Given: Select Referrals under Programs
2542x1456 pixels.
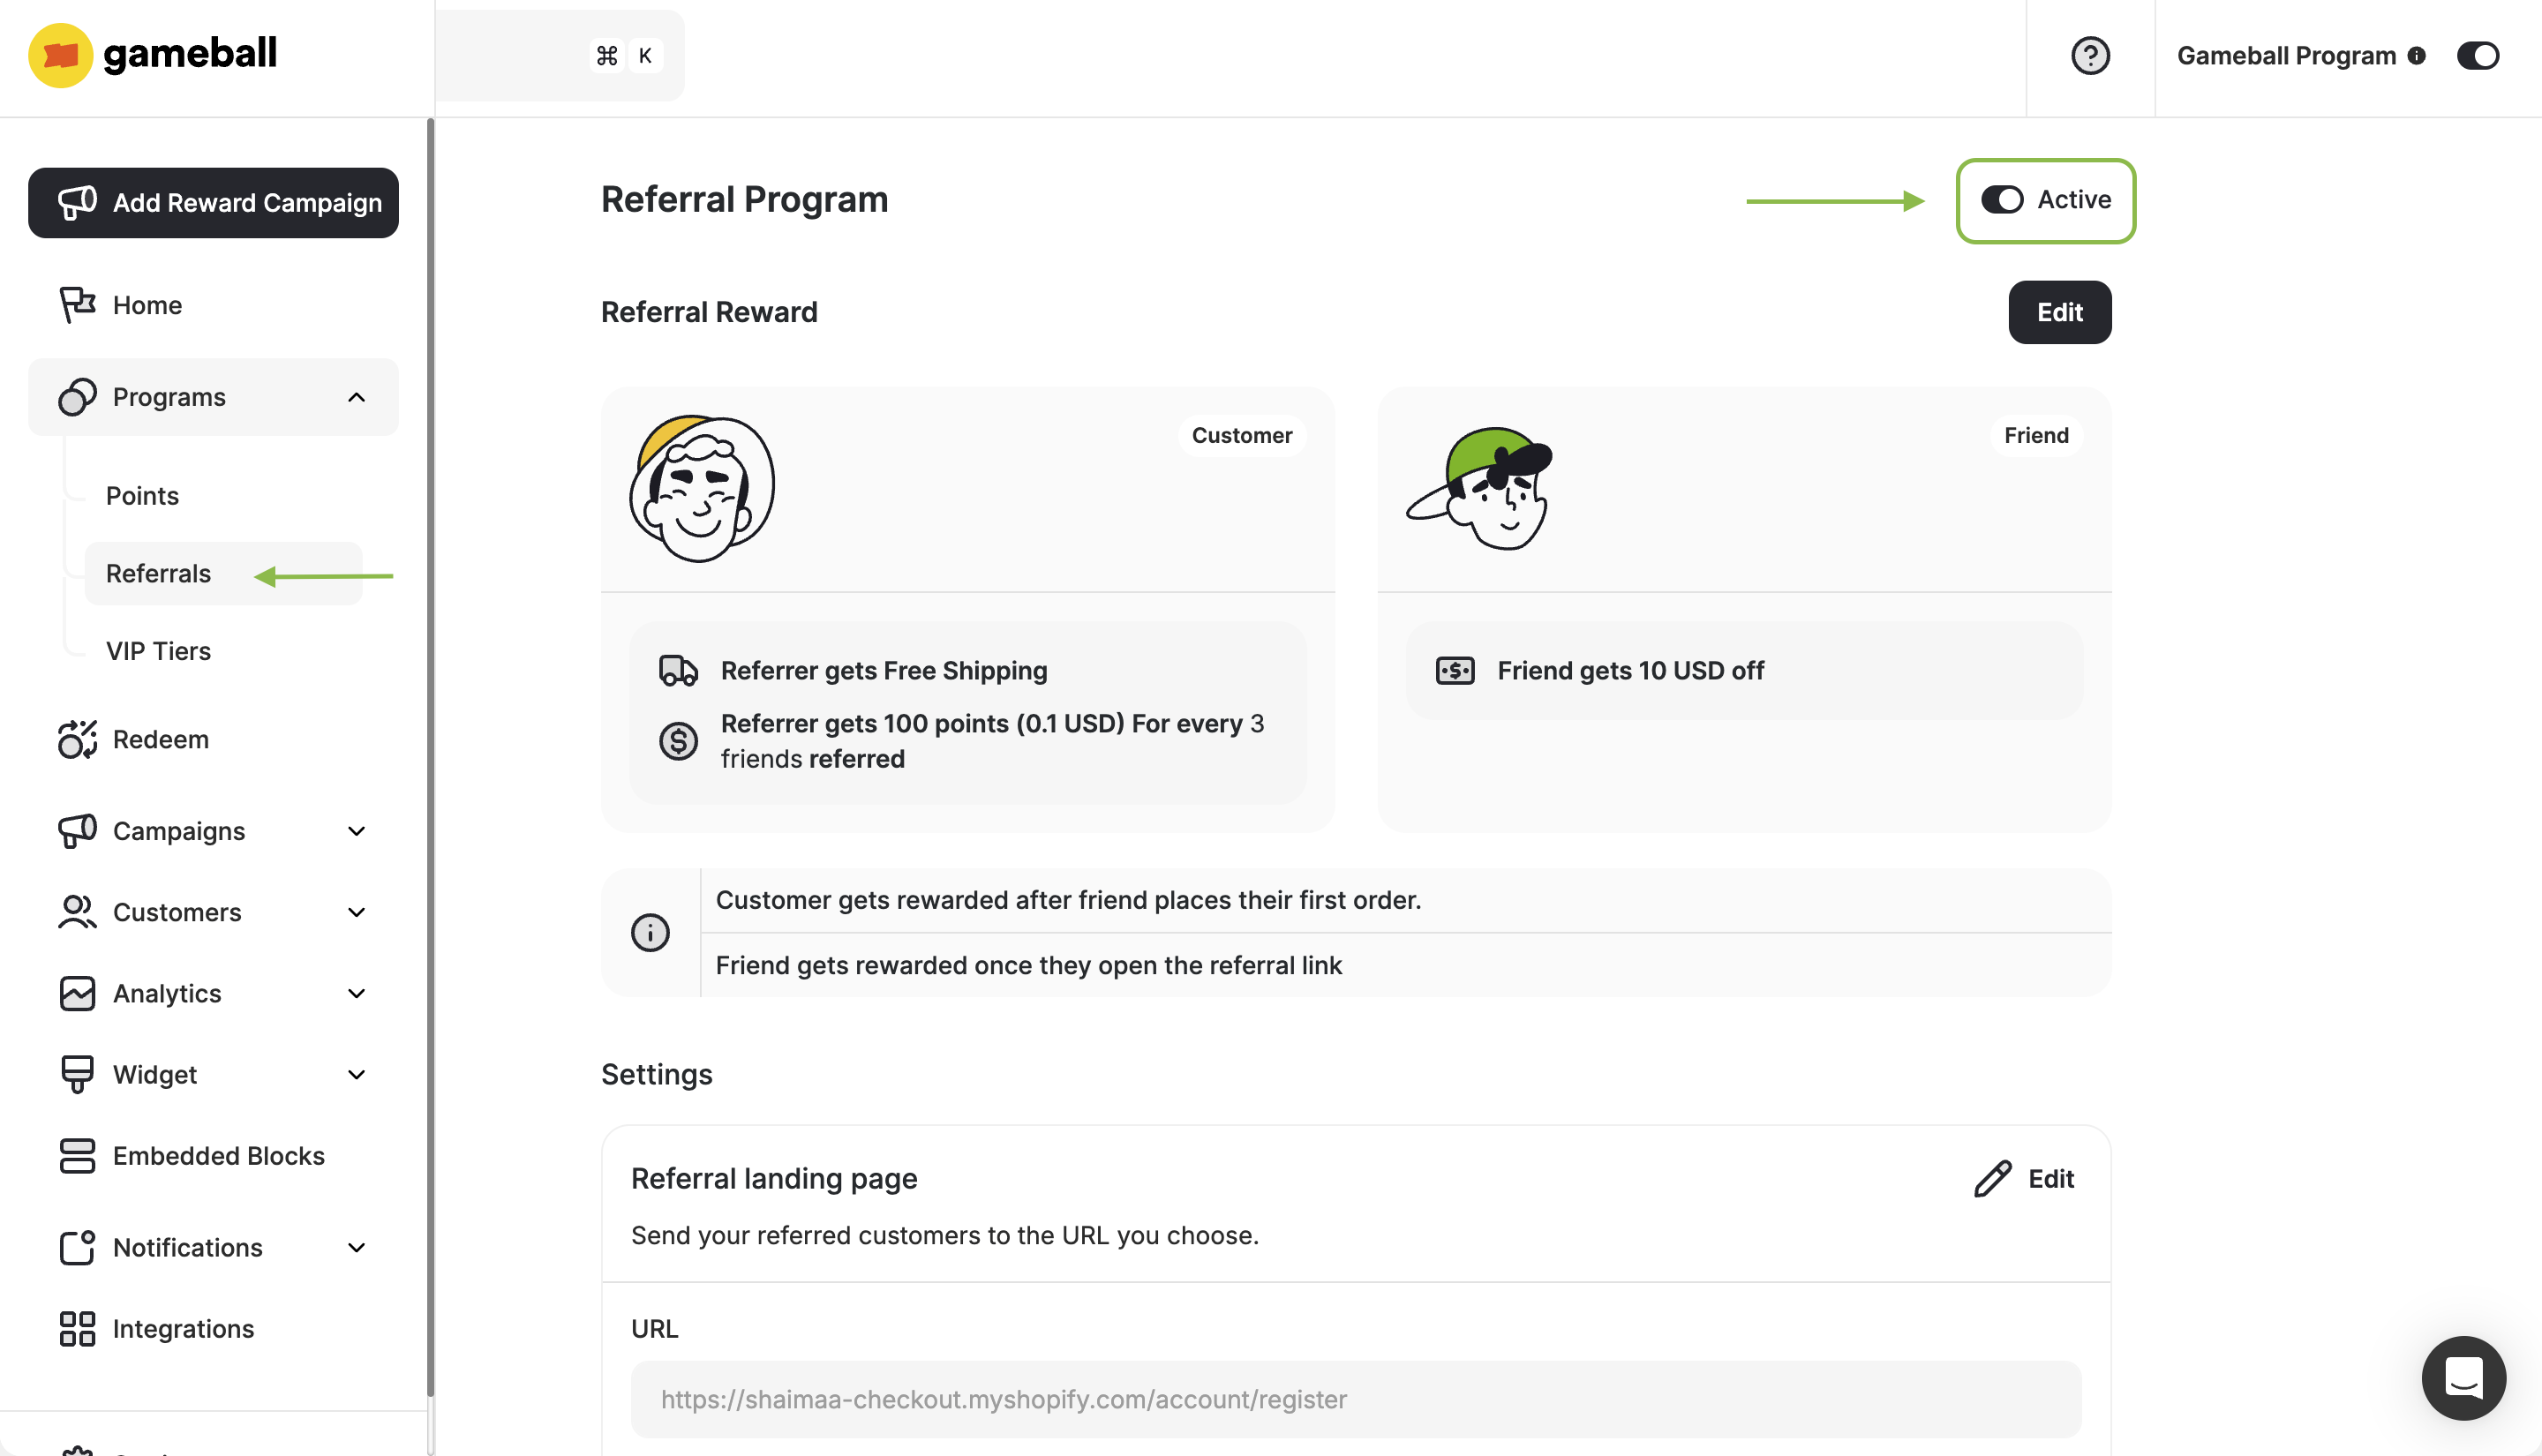Looking at the screenshot, I should (158, 573).
